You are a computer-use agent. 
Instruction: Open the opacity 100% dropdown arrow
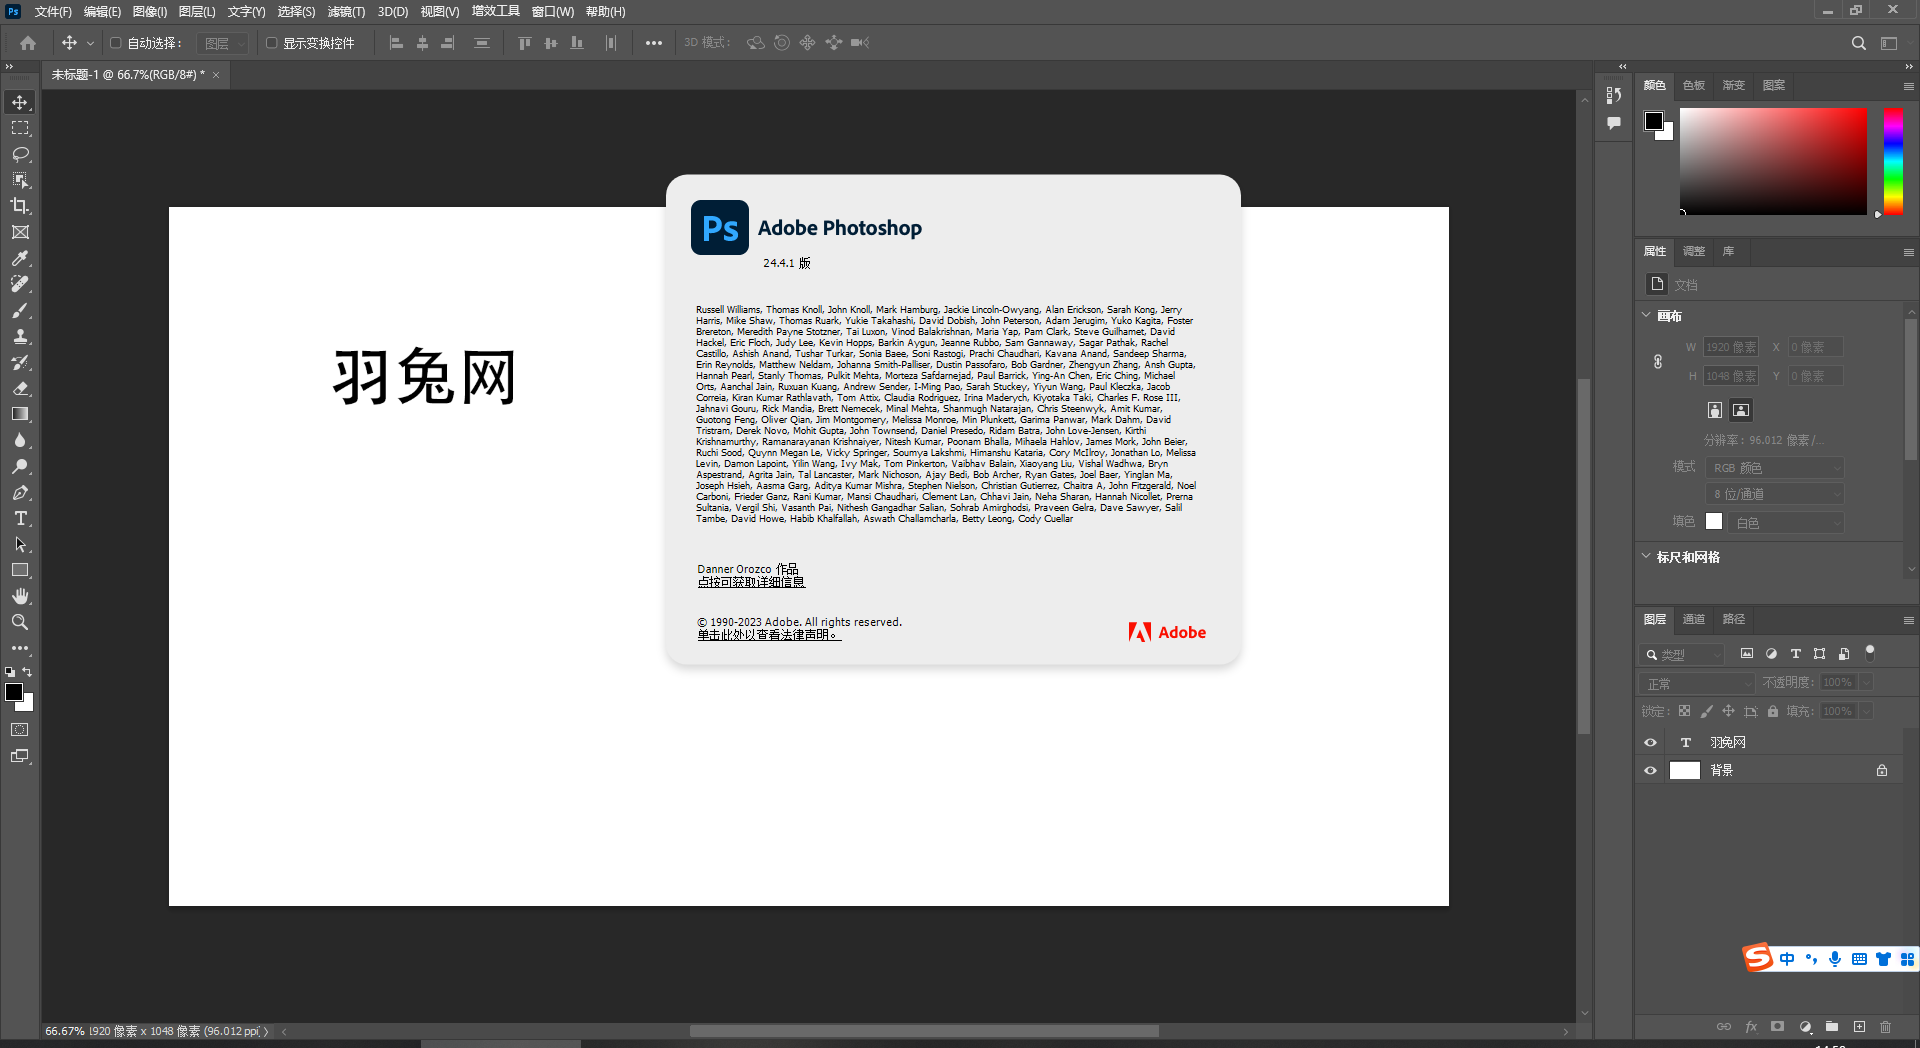tap(1866, 682)
